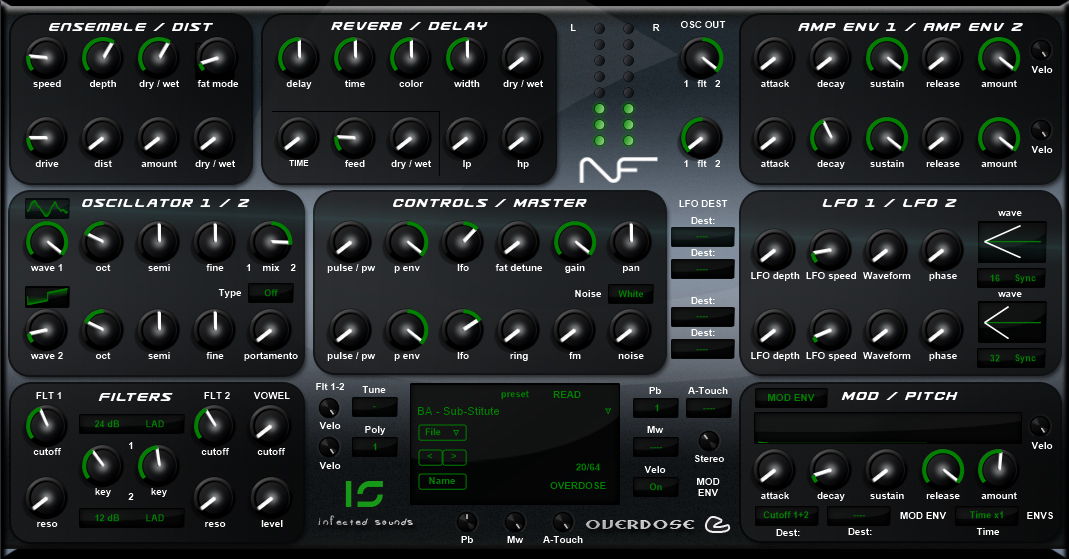Click the Mw value field
Image resolution: width=1069 pixels, height=559 pixels.
click(655, 447)
